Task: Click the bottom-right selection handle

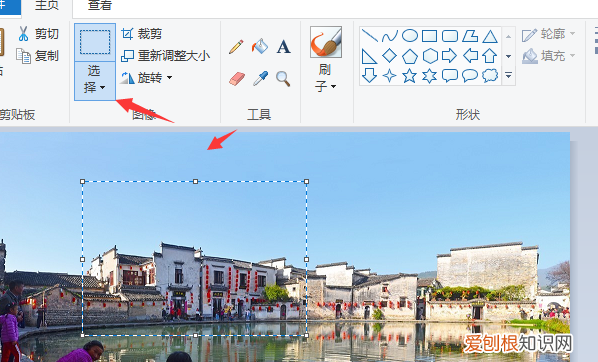Action: (x=307, y=336)
